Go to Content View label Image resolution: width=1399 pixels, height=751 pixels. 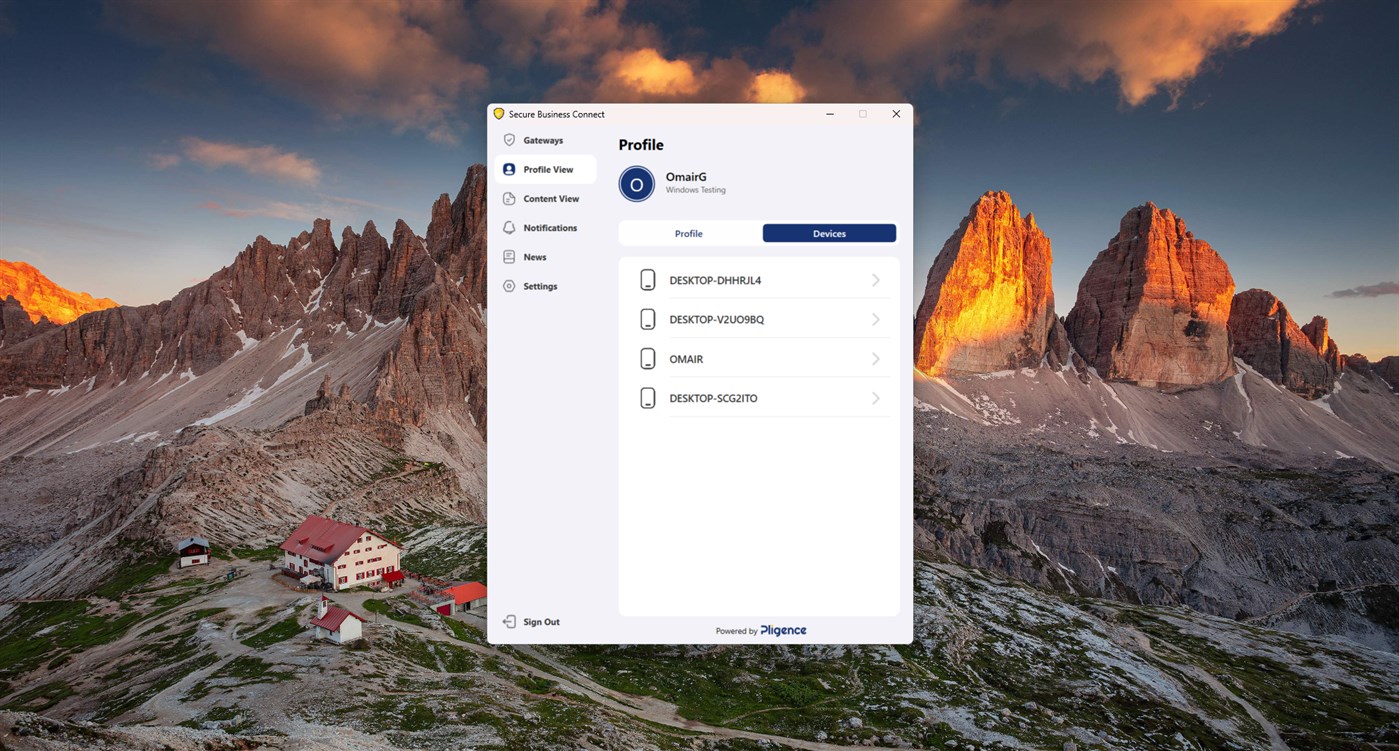[x=551, y=199]
